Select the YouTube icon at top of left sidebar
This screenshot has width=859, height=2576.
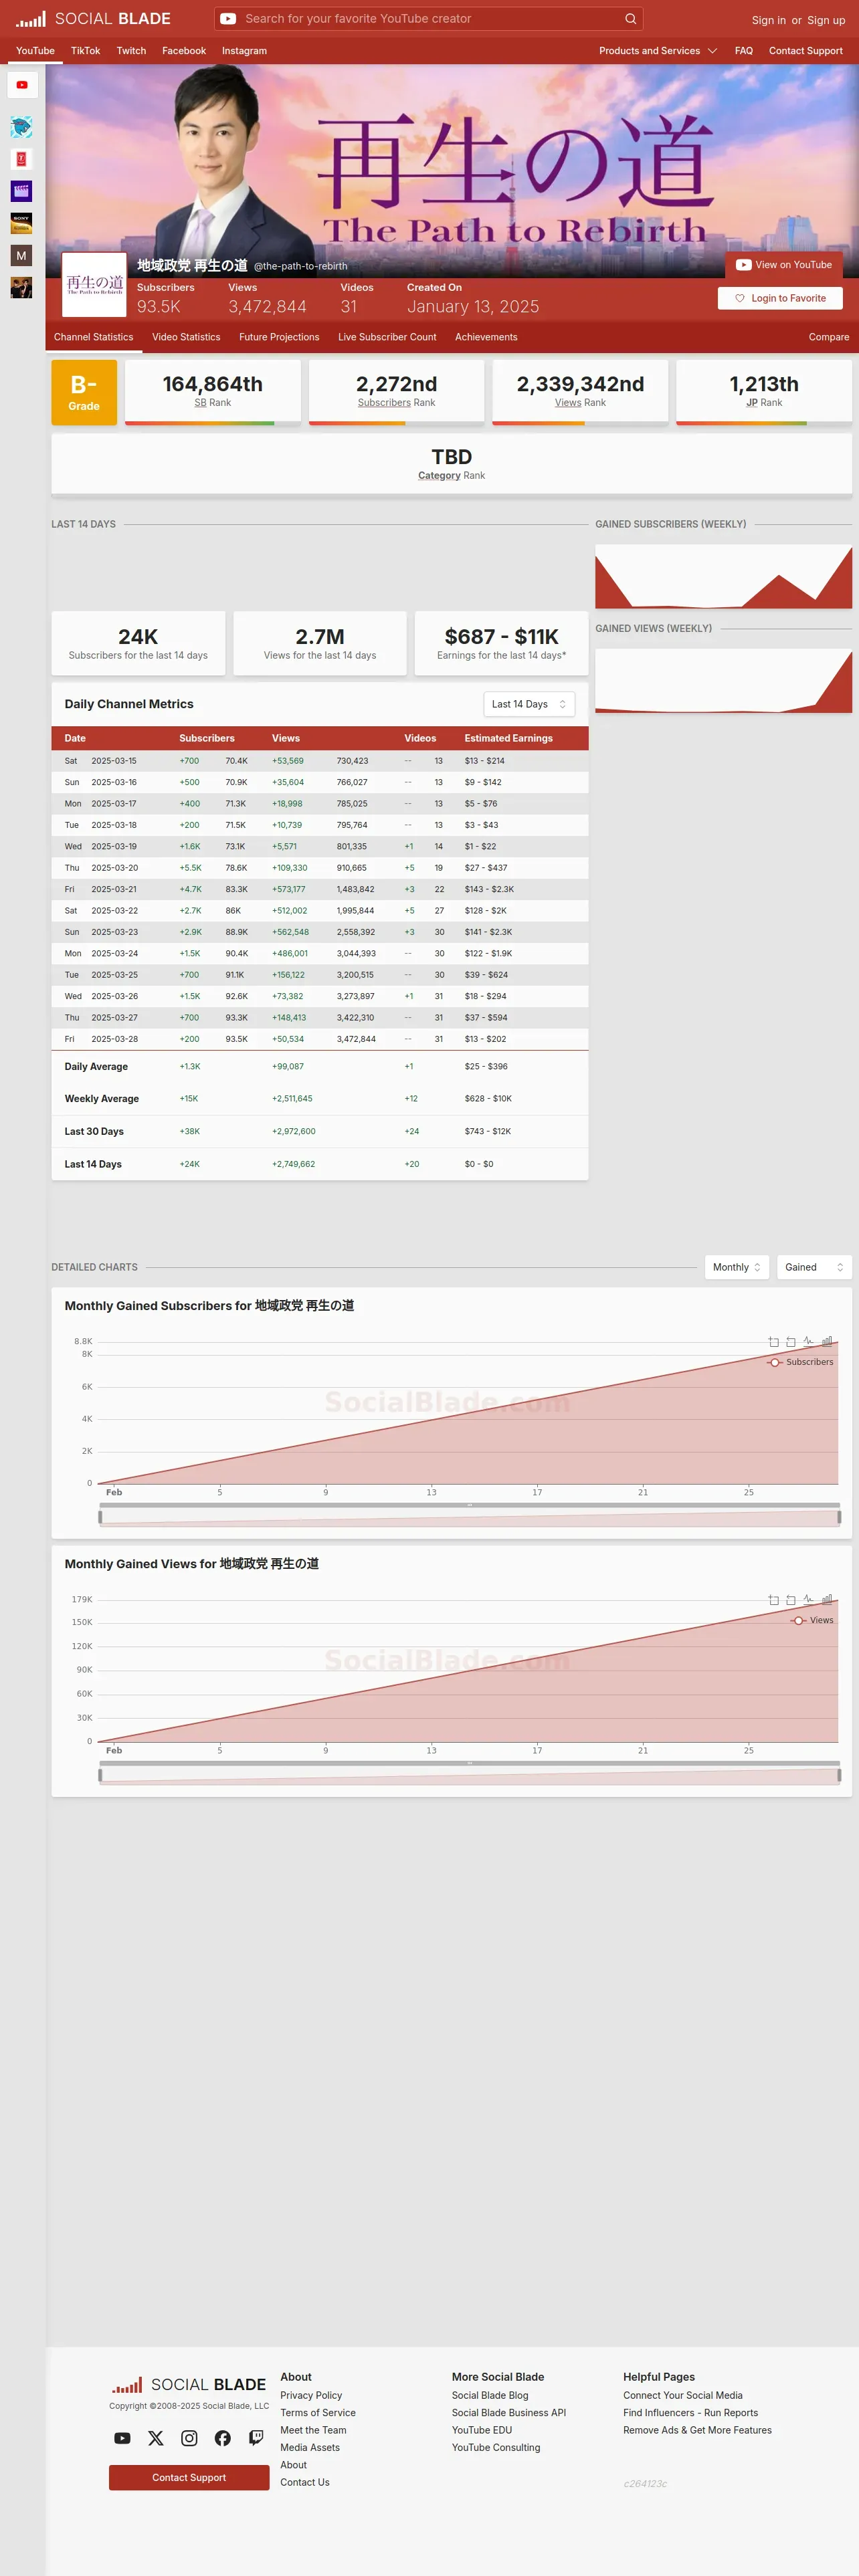[22, 85]
